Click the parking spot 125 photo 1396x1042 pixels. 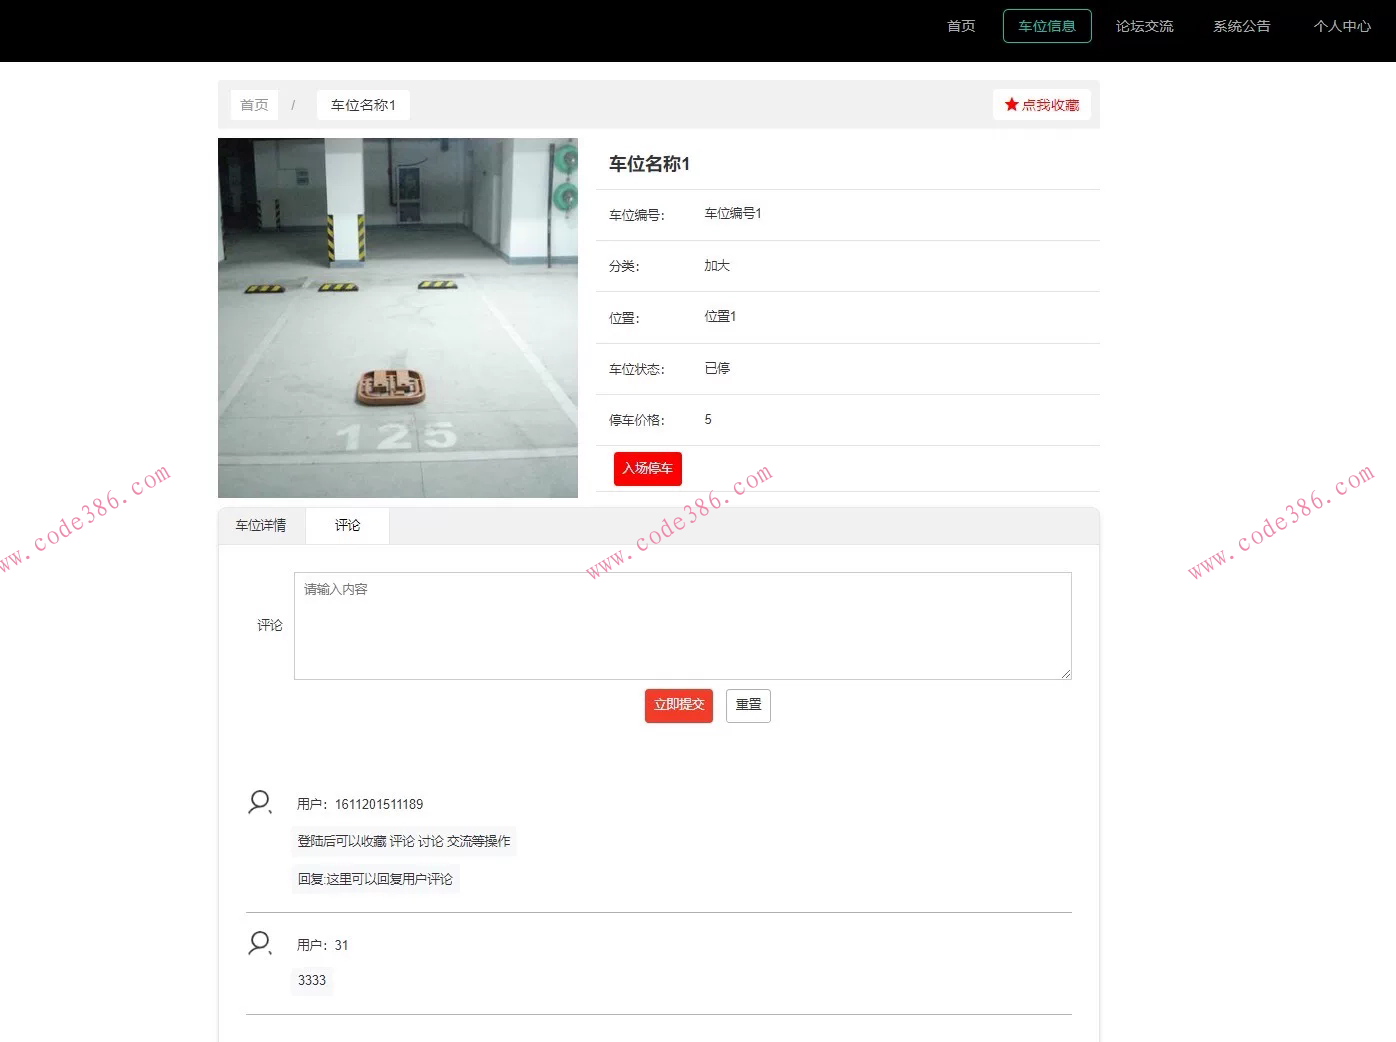[x=397, y=318]
